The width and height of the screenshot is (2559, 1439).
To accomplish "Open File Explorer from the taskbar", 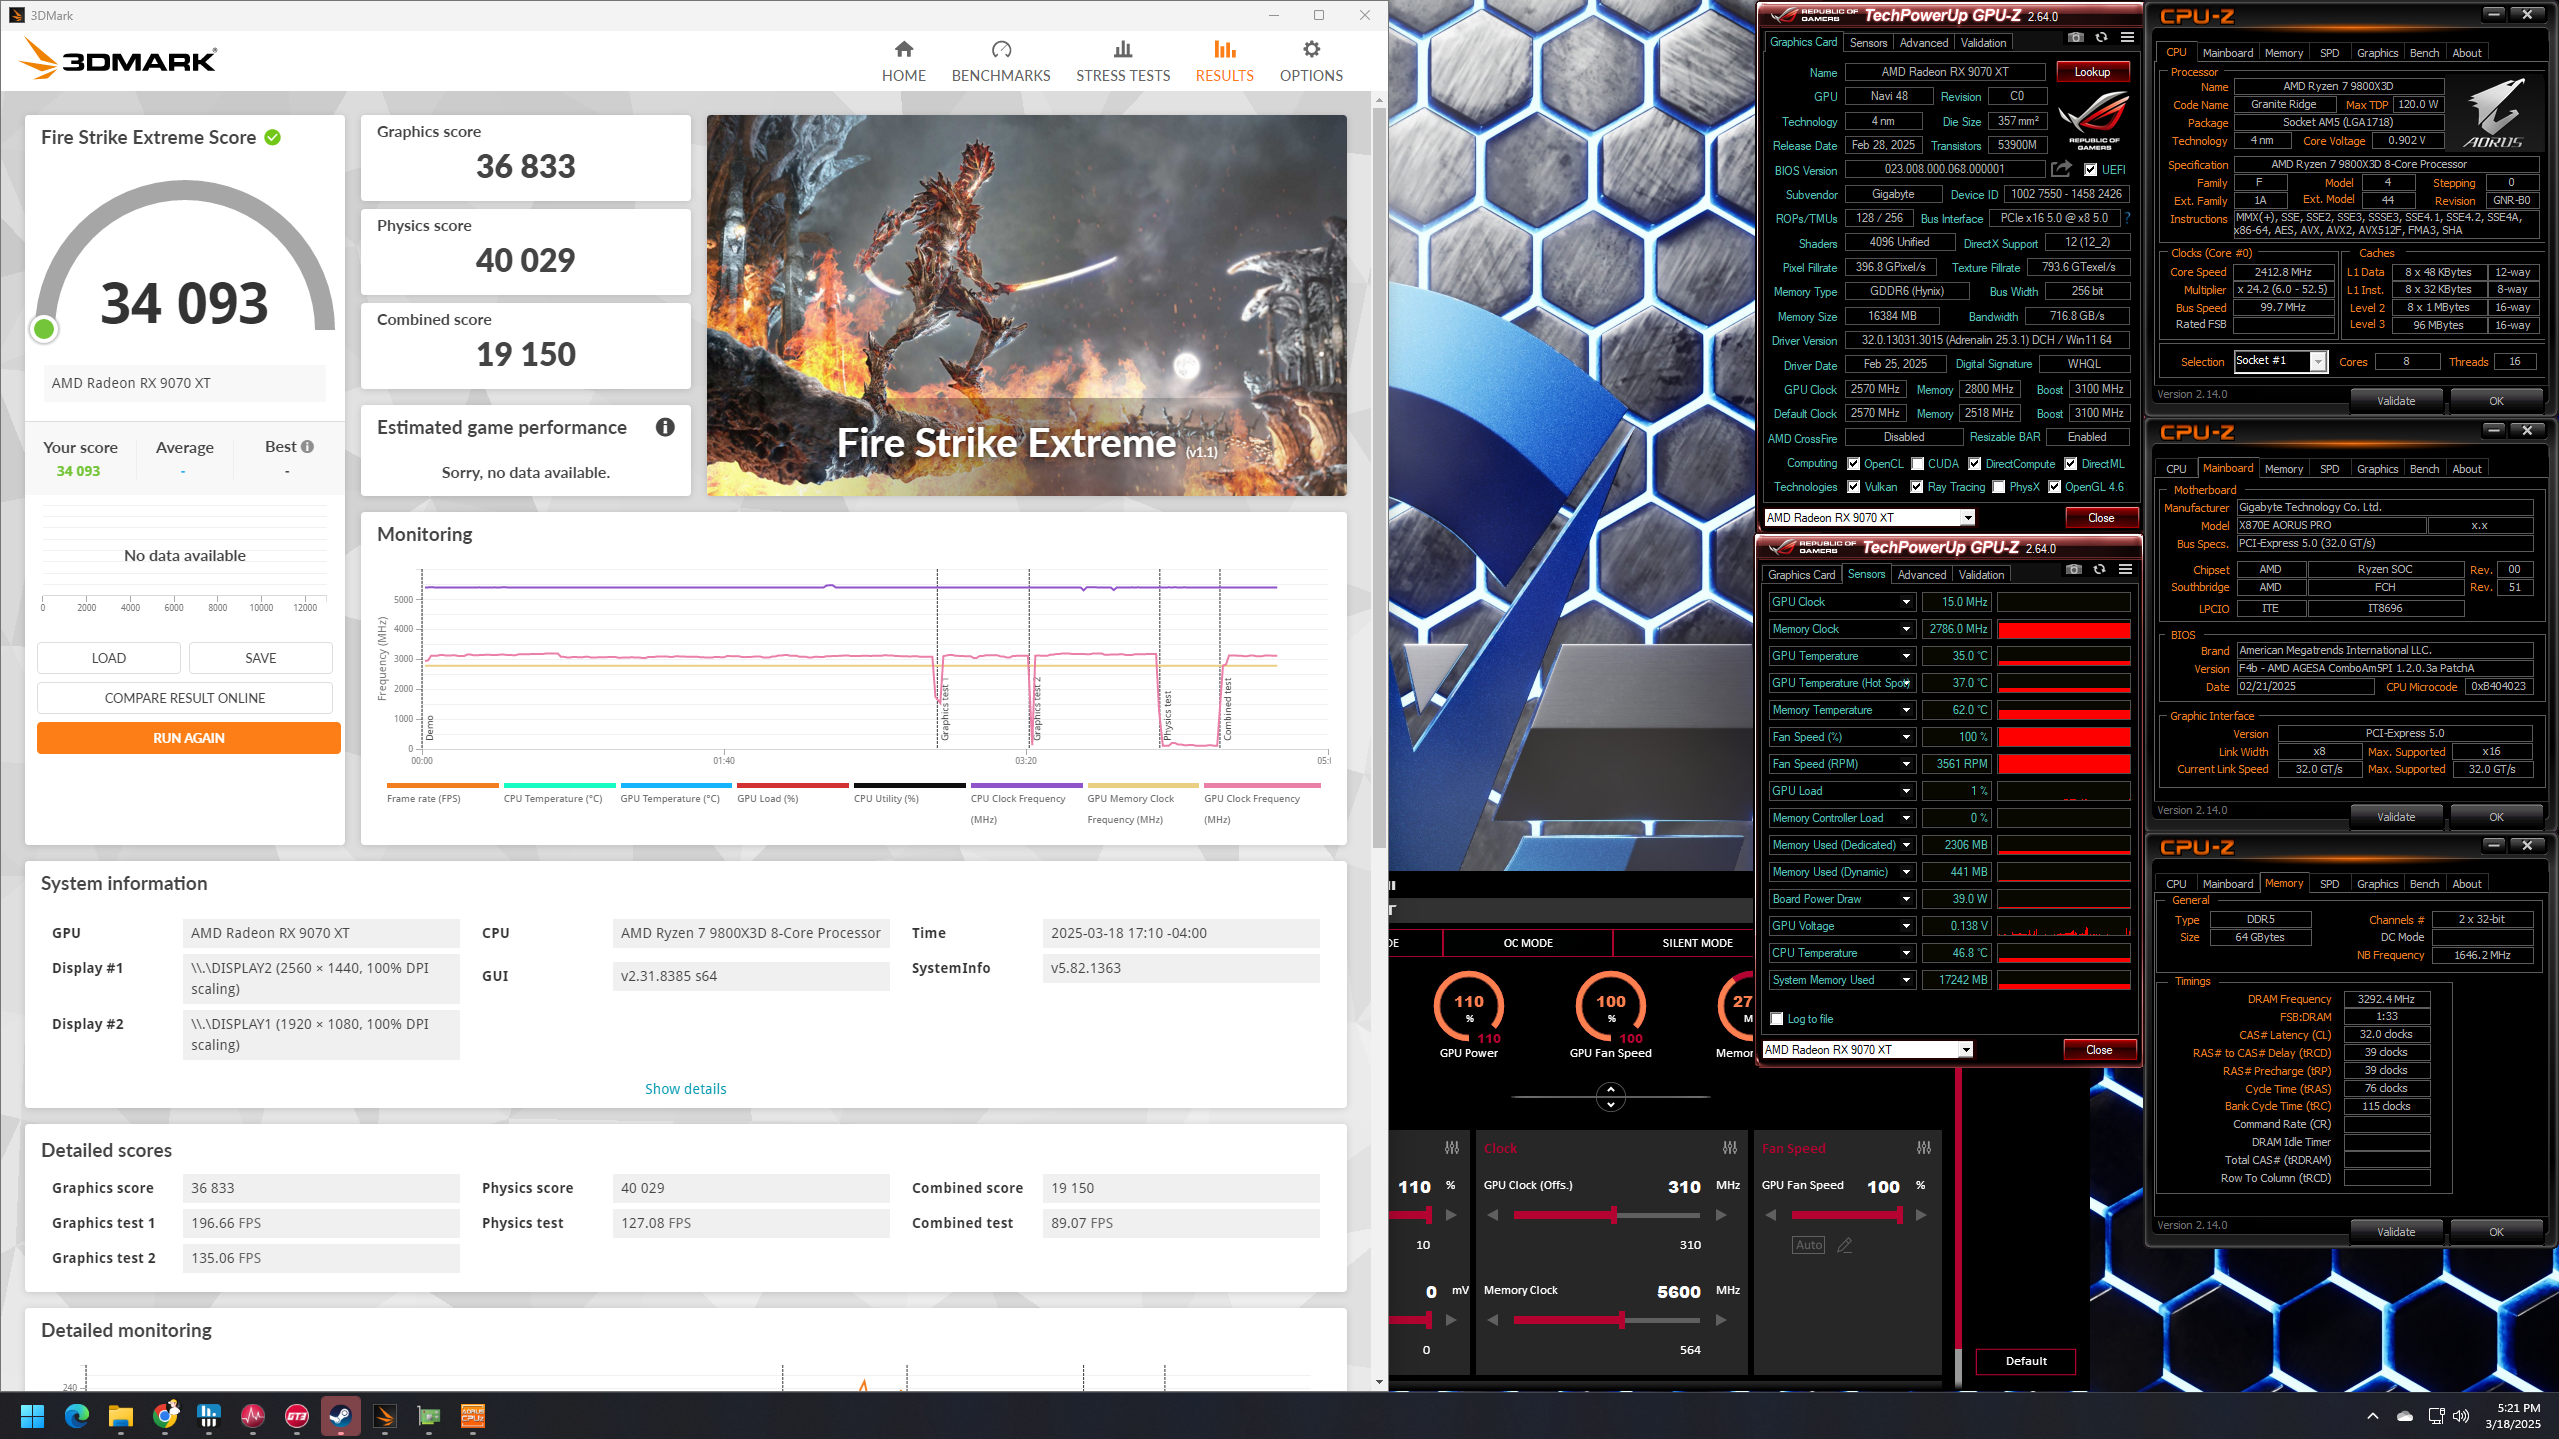I will pyautogui.click(x=120, y=1416).
